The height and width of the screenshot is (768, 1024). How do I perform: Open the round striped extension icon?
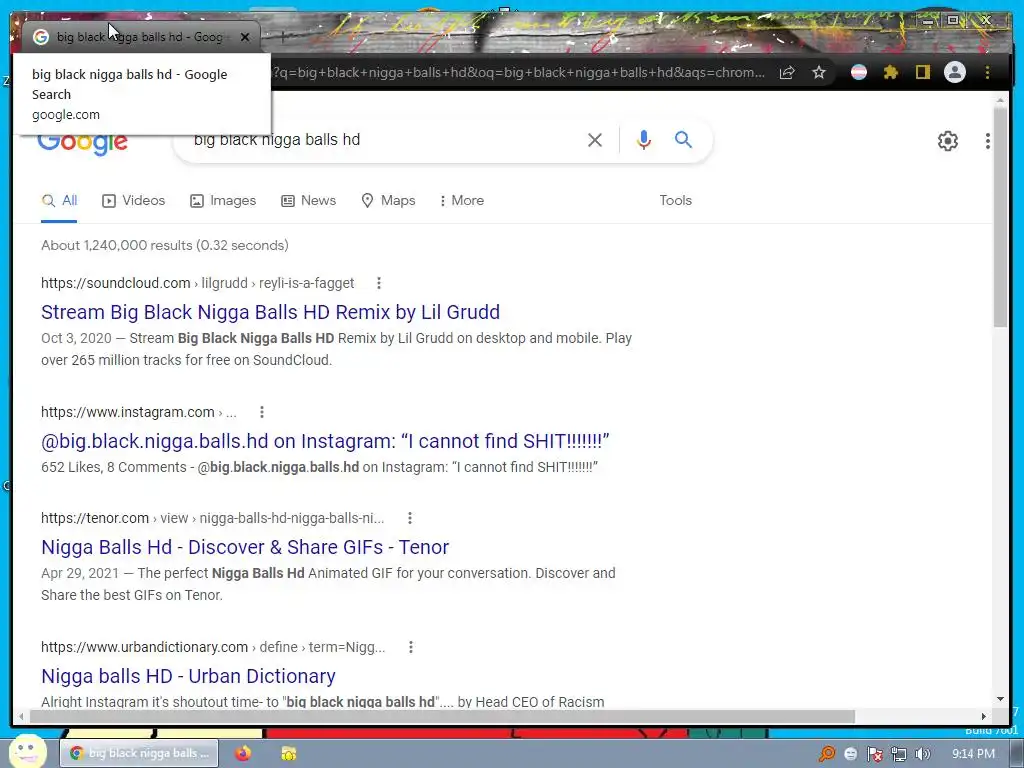pos(859,72)
